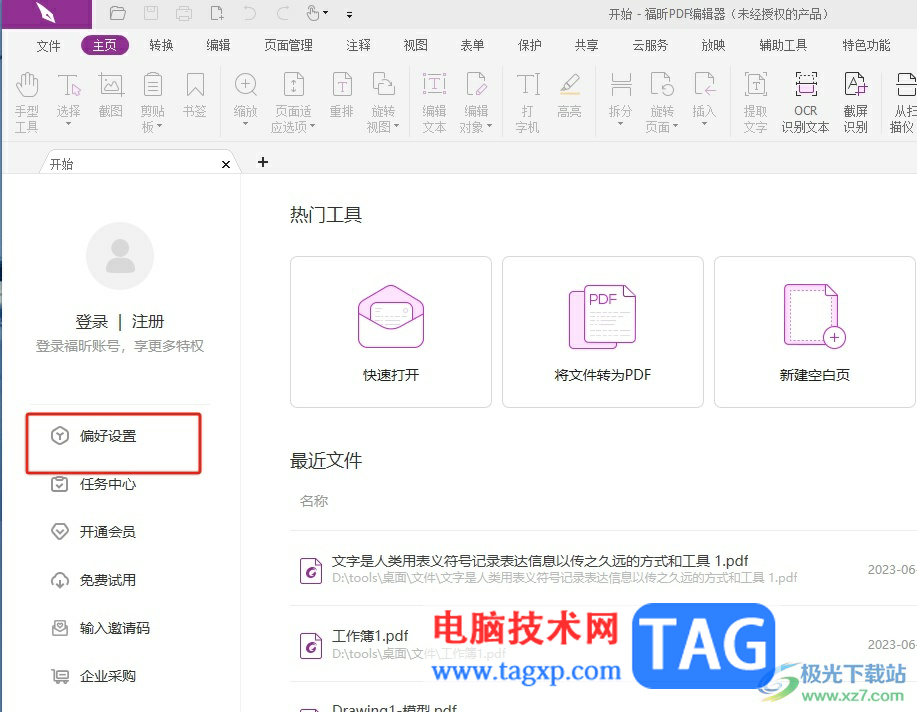Click the Split (拆分) icon
The image size is (917, 712).
620,85
